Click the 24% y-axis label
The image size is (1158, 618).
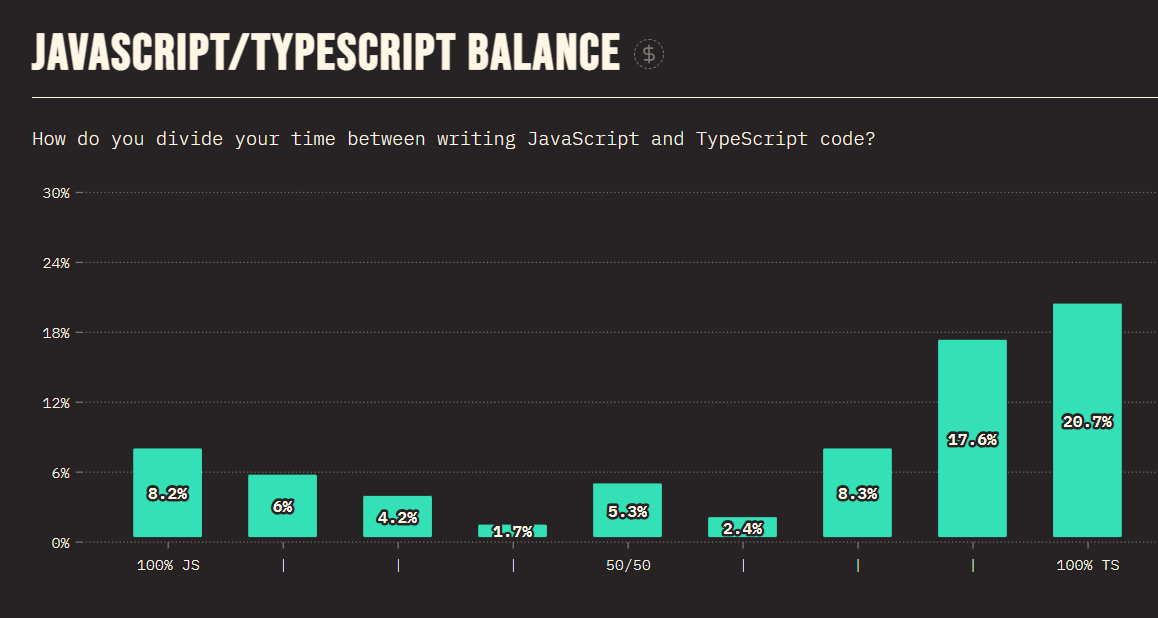pyautogui.click(x=56, y=263)
